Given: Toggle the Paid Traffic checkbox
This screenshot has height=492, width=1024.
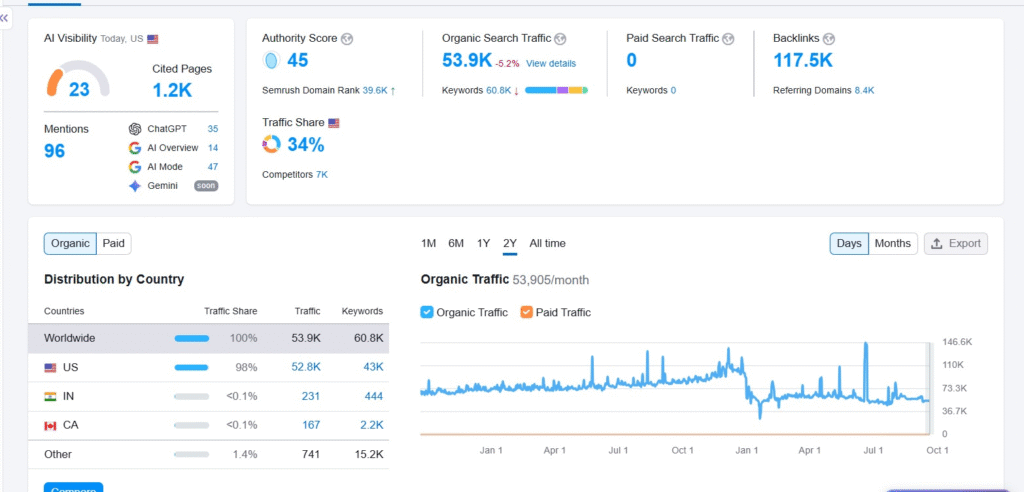Looking at the screenshot, I should (527, 312).
